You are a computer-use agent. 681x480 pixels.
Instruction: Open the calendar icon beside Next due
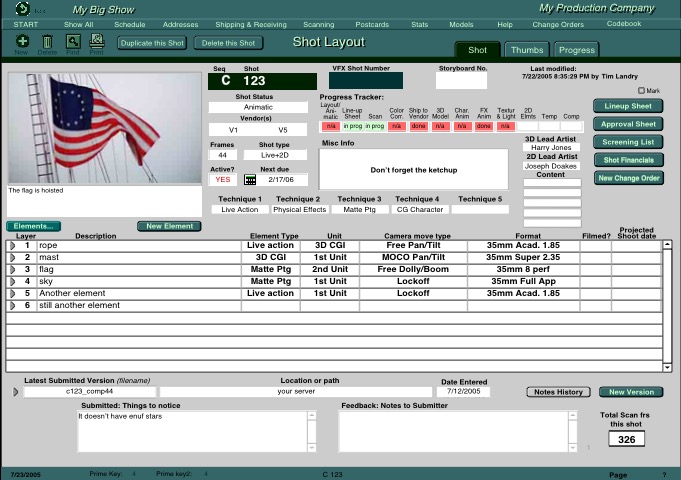[250, 180]
